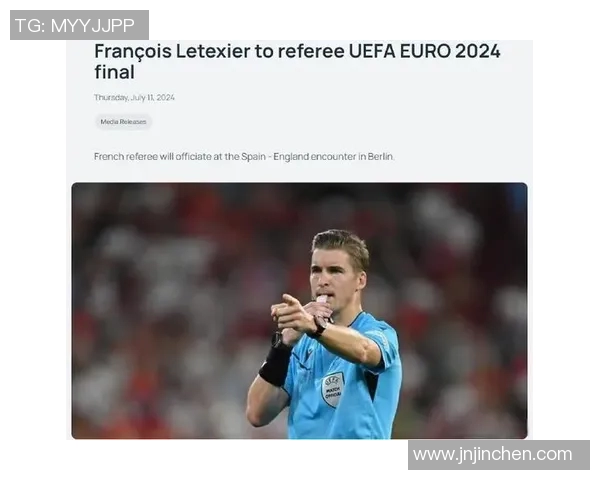This screenshot has width=600, height=480.
Task: Click the TG: MYYJJPP watermark label
Action: pos(79,25)
